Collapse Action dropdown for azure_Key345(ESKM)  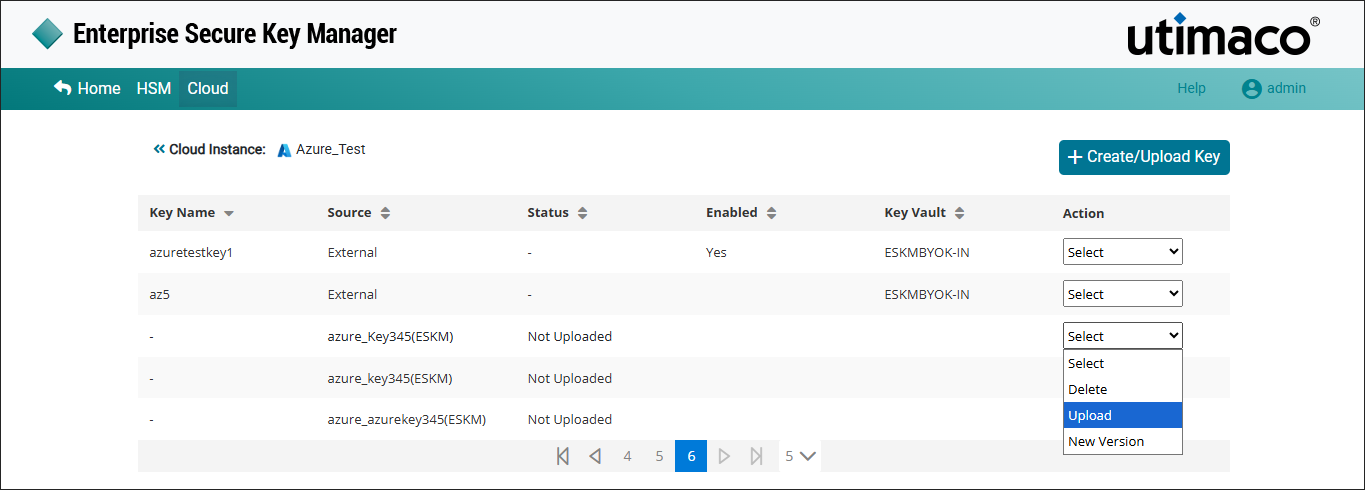(1122, 336)
